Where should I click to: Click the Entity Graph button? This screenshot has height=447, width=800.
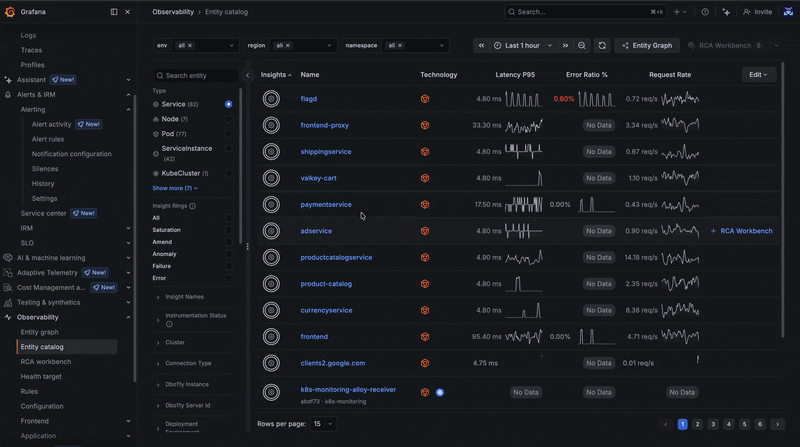pos(647,45)
